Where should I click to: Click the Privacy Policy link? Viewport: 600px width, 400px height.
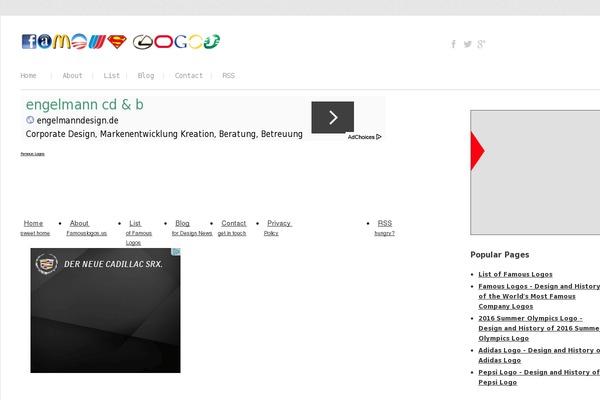[x=278, y=228]
